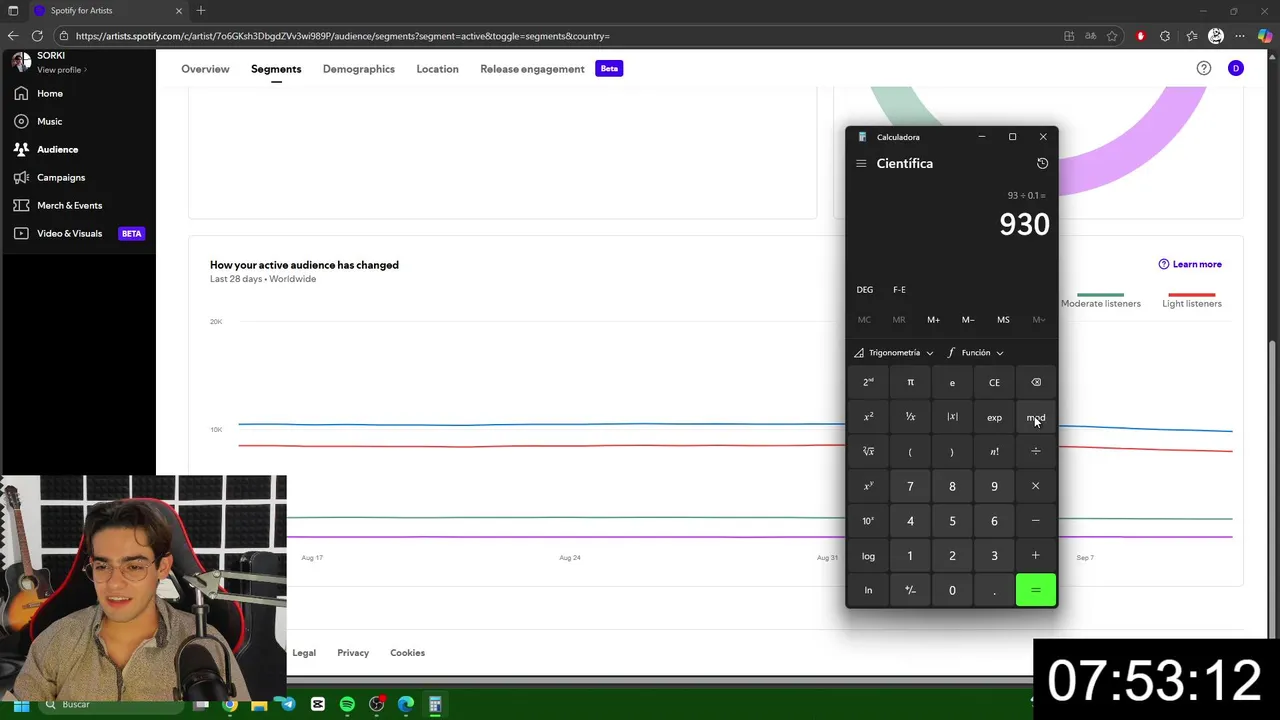Click CE clear entry key
Screen dimensions: 1280x720
(994, 382)
